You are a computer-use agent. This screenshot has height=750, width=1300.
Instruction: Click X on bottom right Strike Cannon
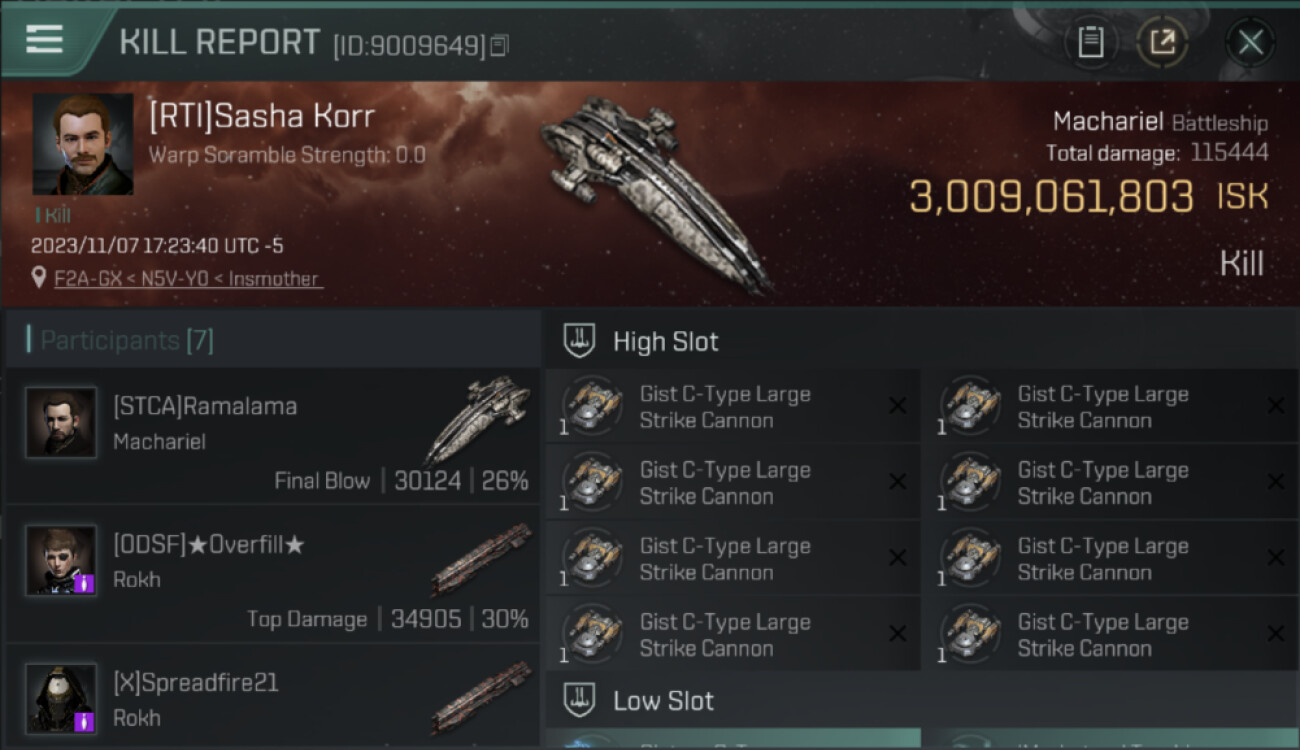click(1275, 634)
